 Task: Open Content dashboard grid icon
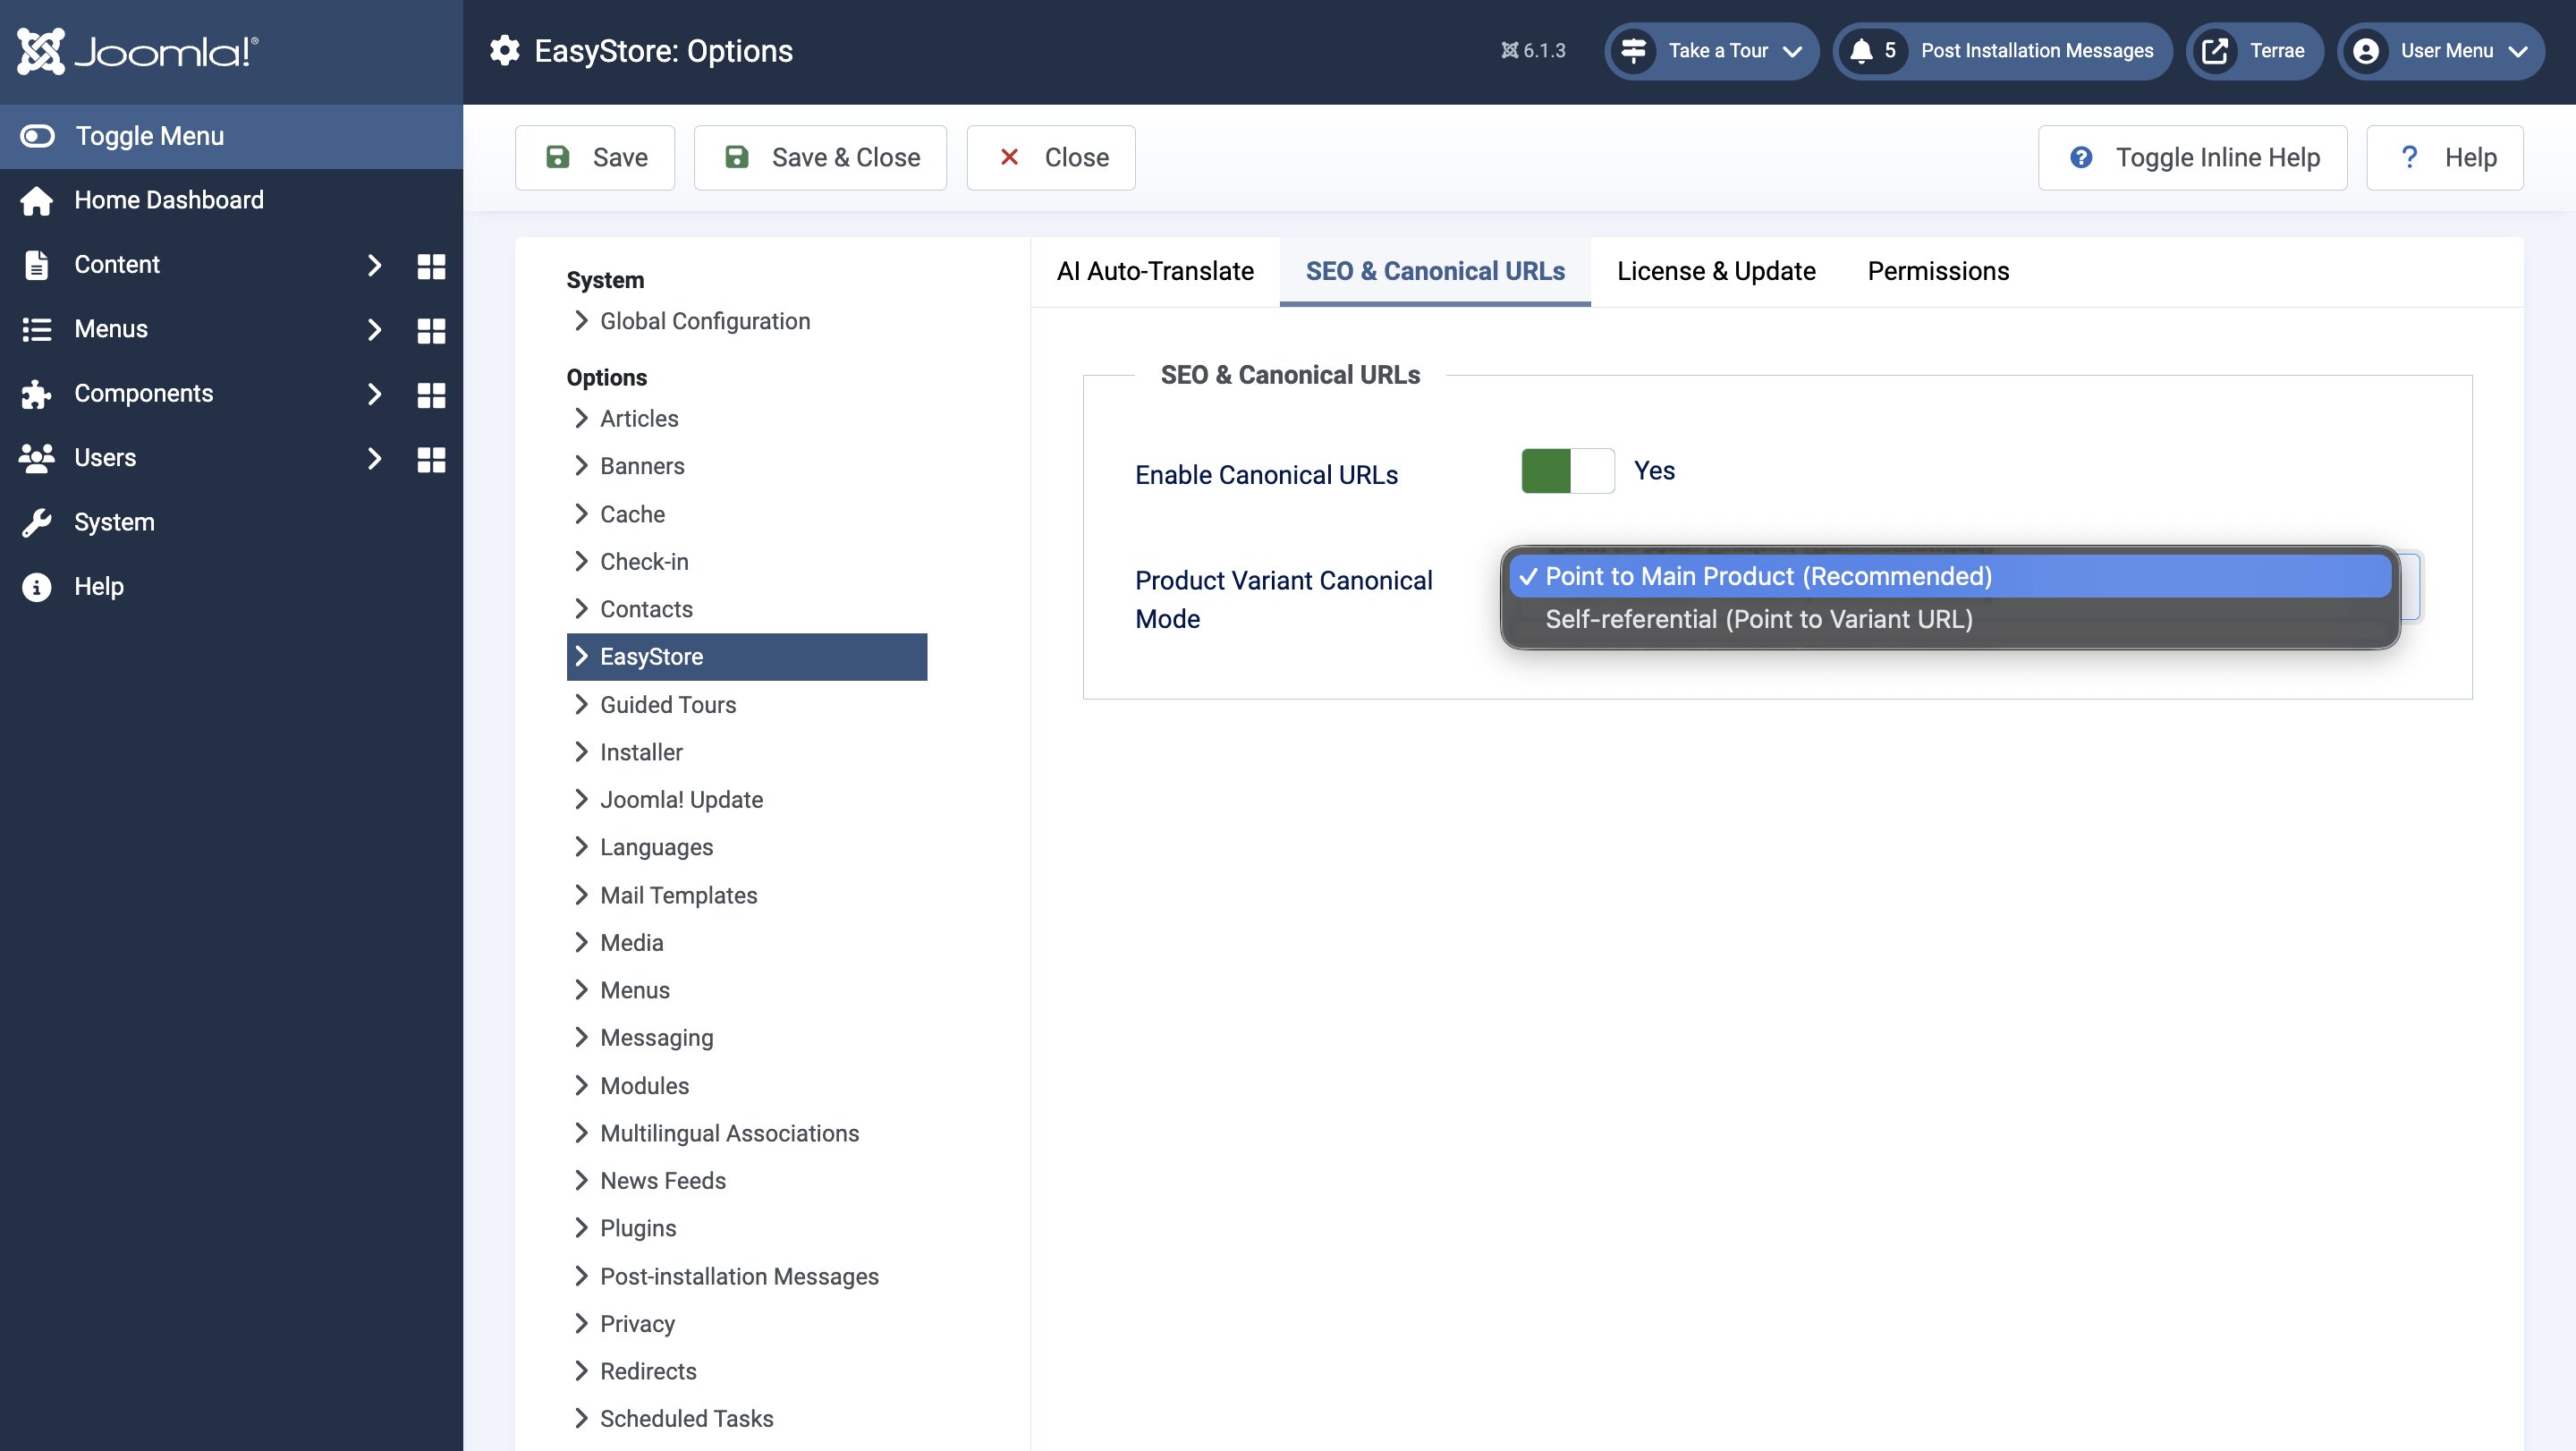tap(431, 265)
